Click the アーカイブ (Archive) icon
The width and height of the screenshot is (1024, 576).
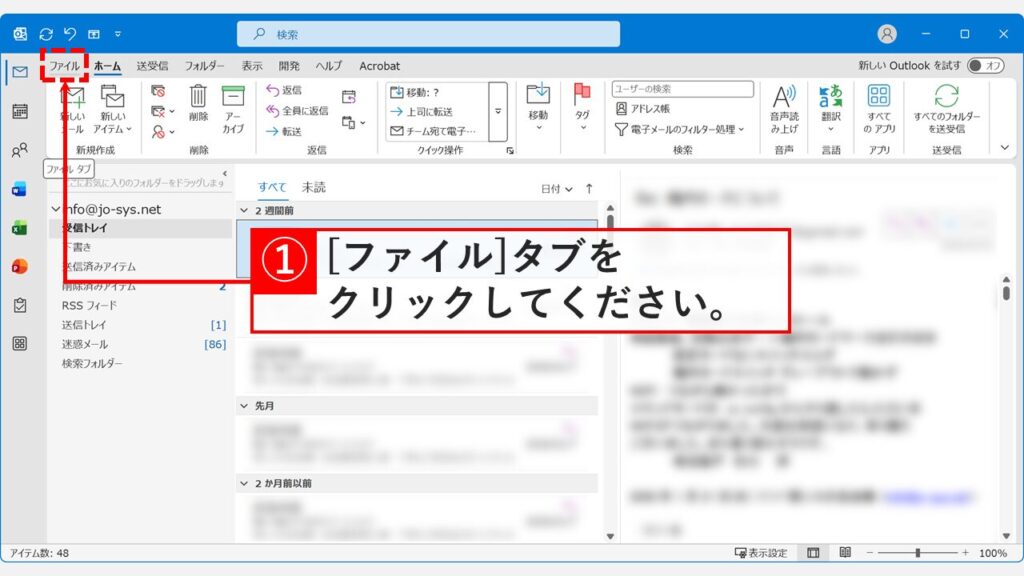tap(233, 97)
